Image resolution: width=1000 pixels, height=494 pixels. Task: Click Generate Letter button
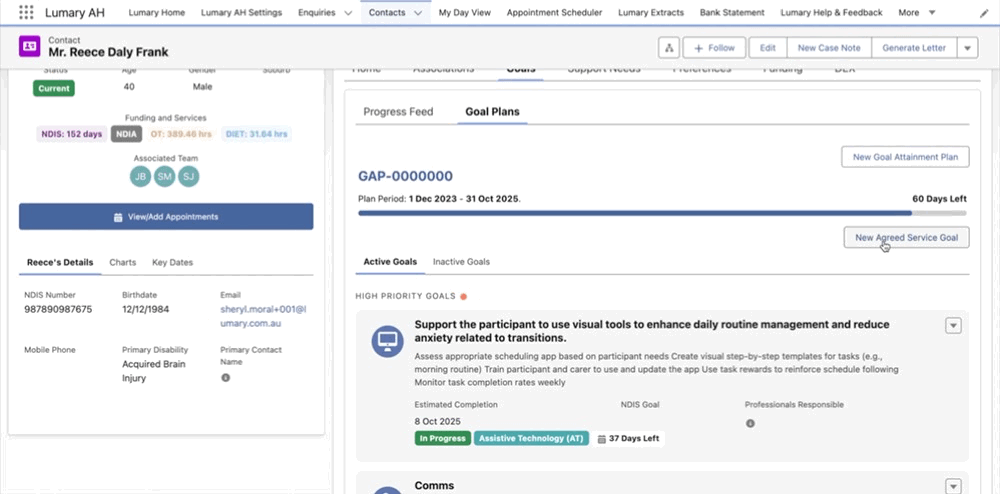click(x=914, y=48)
